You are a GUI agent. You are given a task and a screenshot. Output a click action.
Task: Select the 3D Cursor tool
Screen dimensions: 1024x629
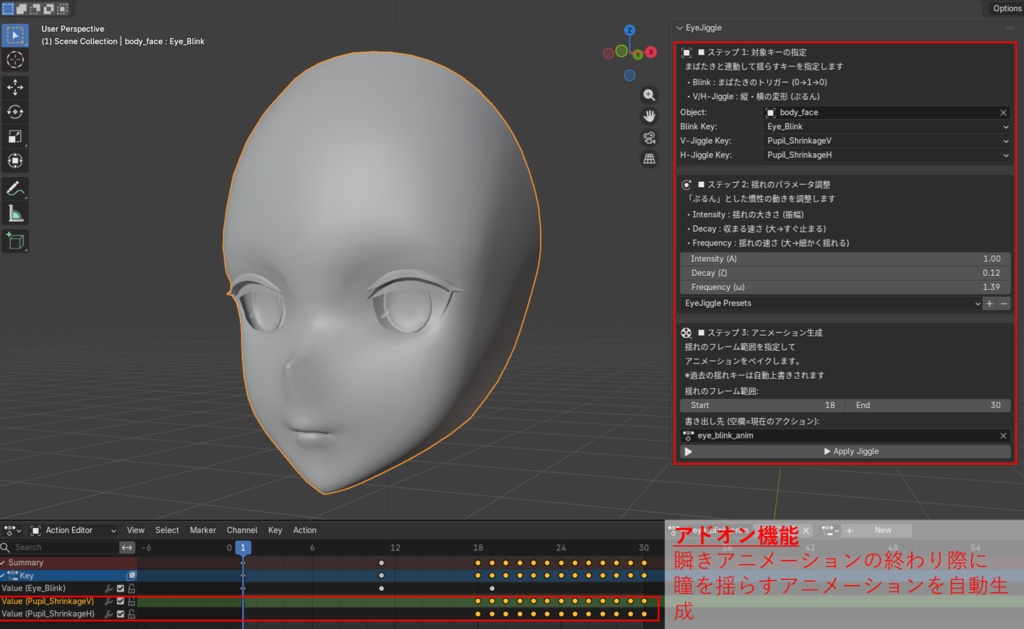tap(14, 60)
